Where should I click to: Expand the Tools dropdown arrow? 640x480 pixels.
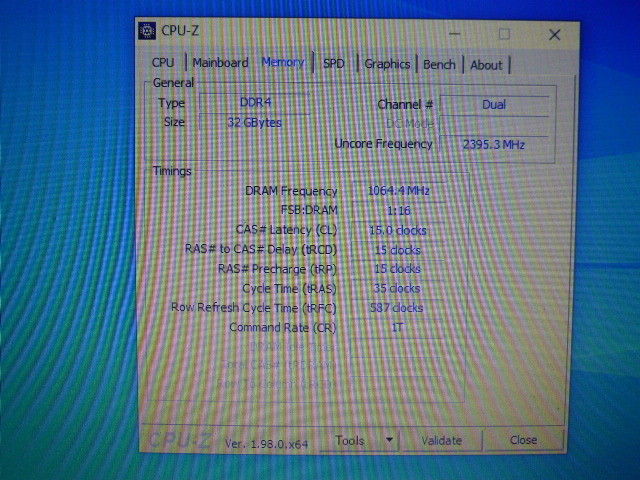(x=389, y=440)
